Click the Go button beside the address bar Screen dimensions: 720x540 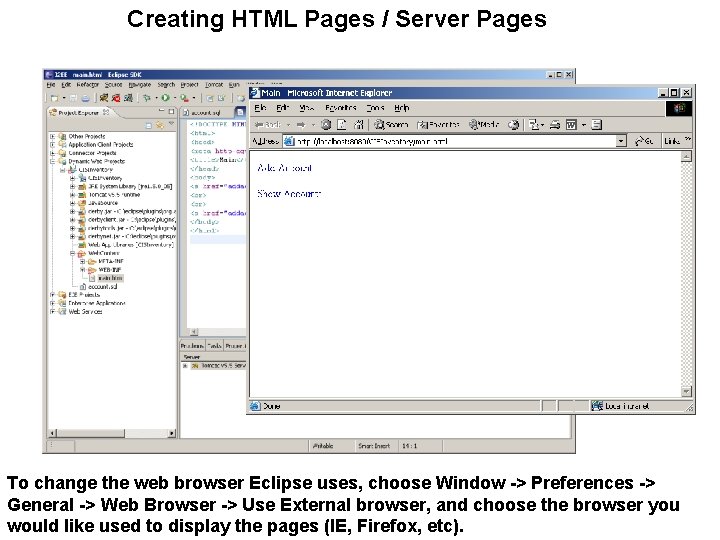click(644, 141)
